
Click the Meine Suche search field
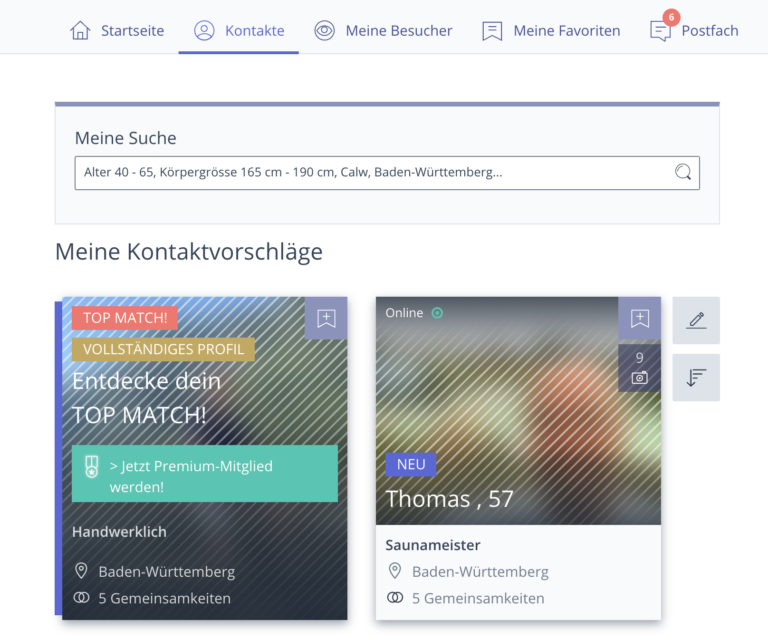pos(387,173)
